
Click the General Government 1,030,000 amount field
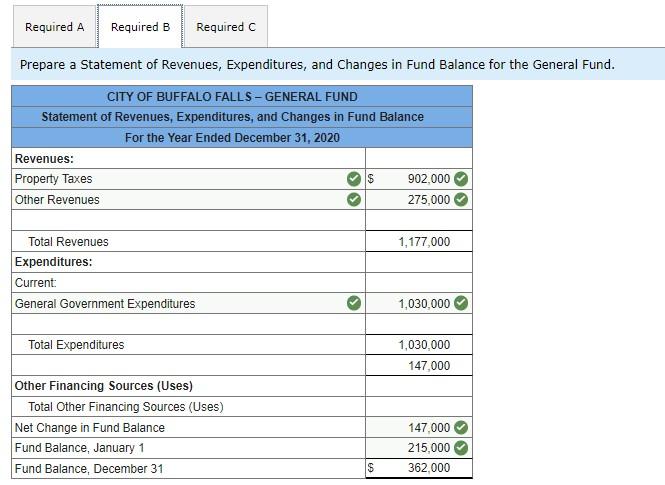click(419, 303)
